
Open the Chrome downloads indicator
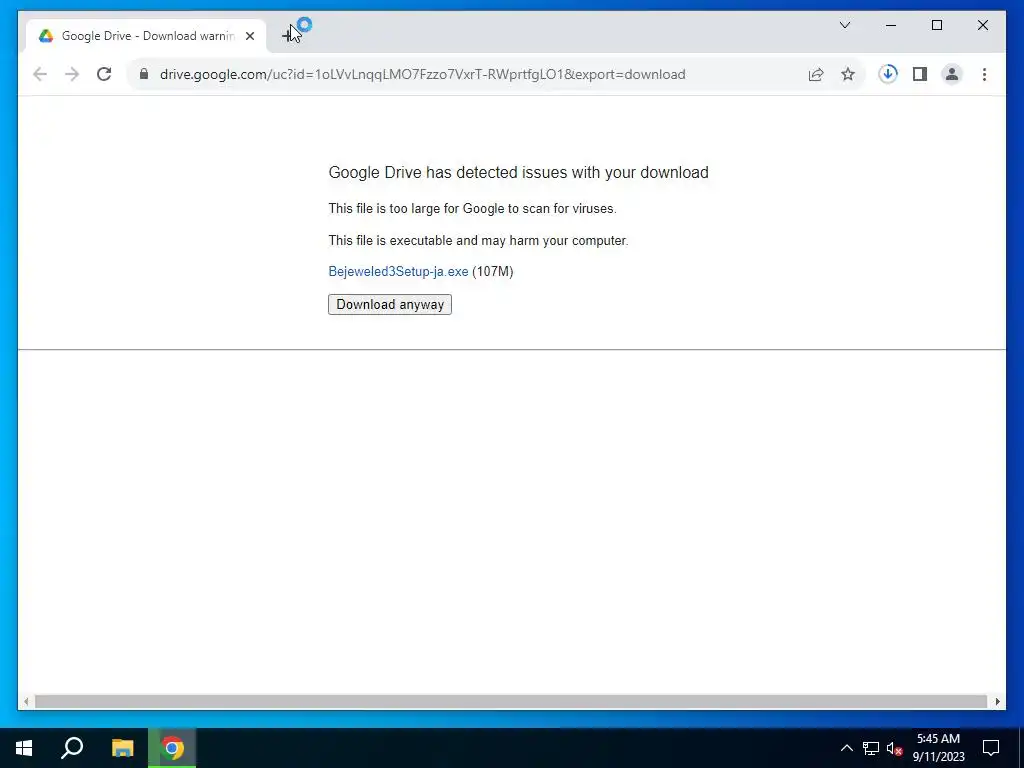tap(888, 74)
